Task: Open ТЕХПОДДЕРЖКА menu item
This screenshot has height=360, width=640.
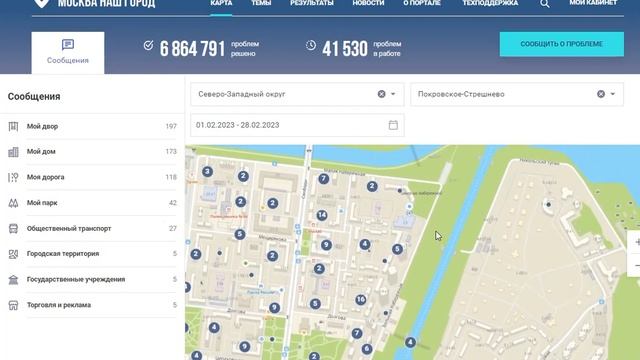Action: pos(490,3)
